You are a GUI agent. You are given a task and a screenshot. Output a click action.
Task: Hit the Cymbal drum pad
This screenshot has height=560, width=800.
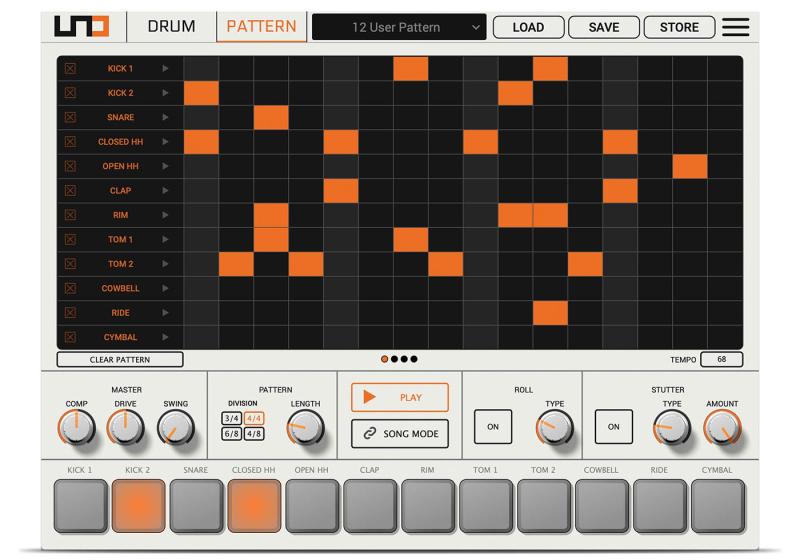click(x=718, y=506)
